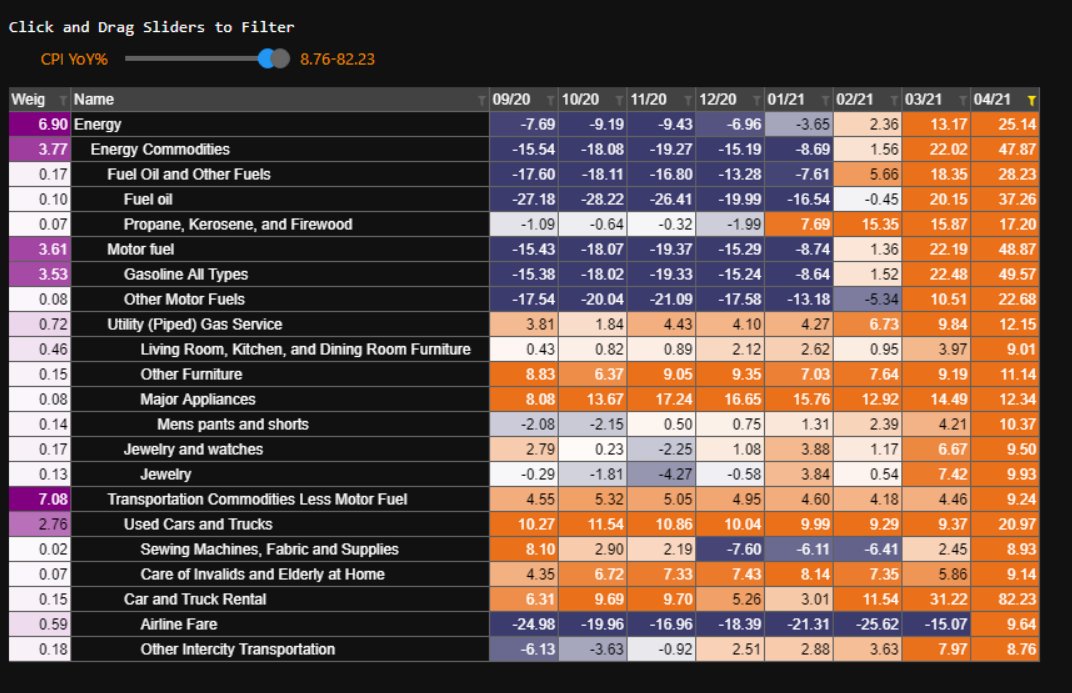The width and height of the screenshot is (1072, 693).
Task: Click the 82.23 cell for Car and Truck Rental
Action: pos(1005,599)
